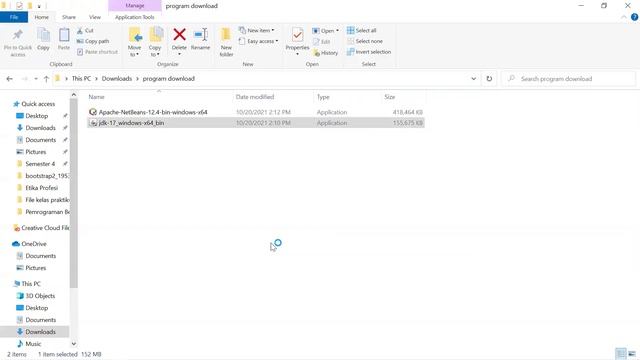Click This PC in address path

click(x=81, y=78)
